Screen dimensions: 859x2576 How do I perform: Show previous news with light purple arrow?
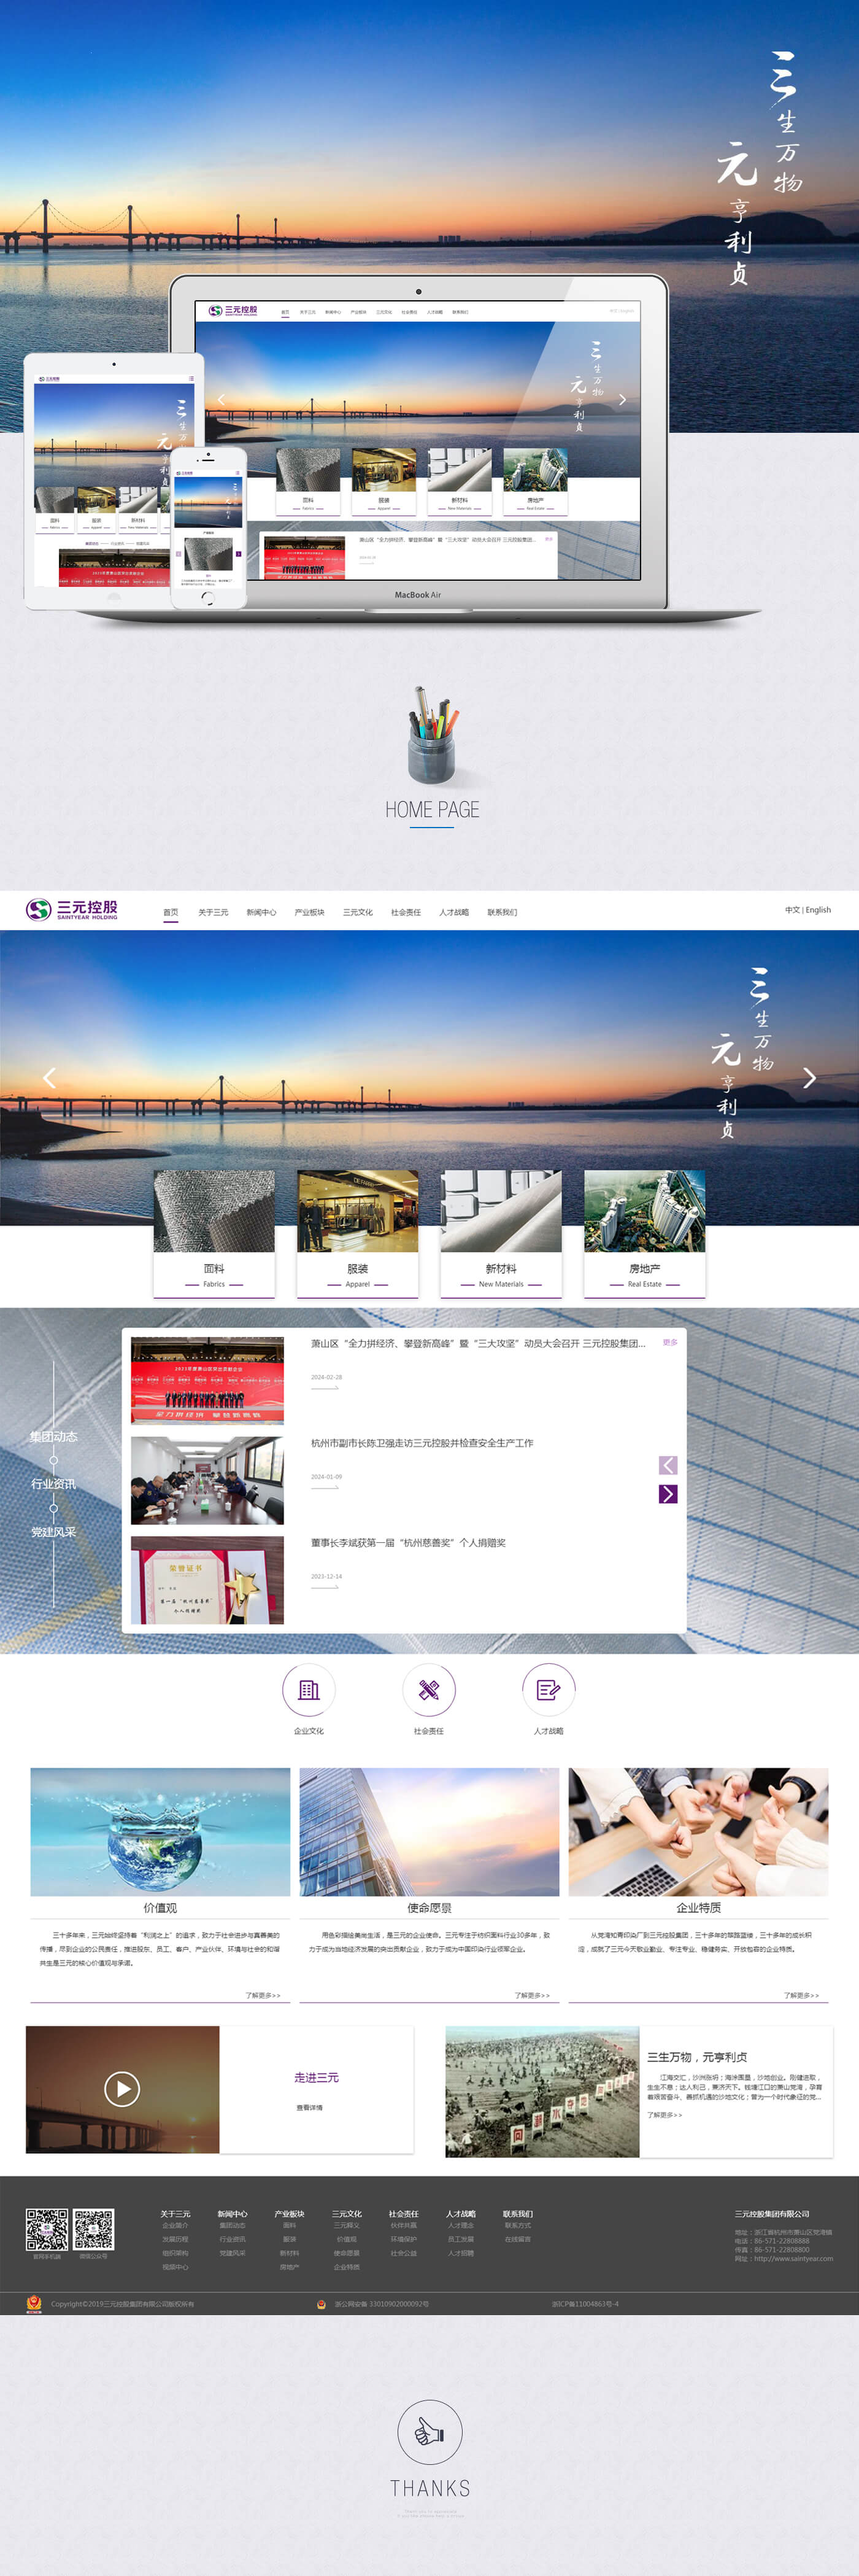coord(668,1465)
